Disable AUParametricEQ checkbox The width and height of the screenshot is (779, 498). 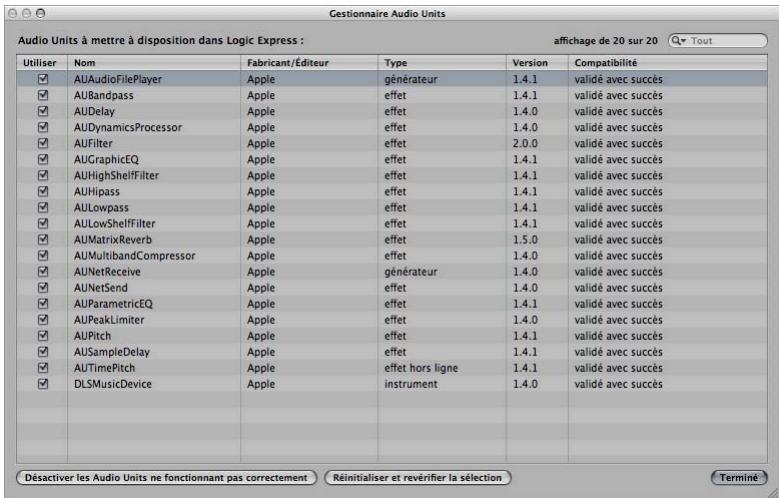43,303
